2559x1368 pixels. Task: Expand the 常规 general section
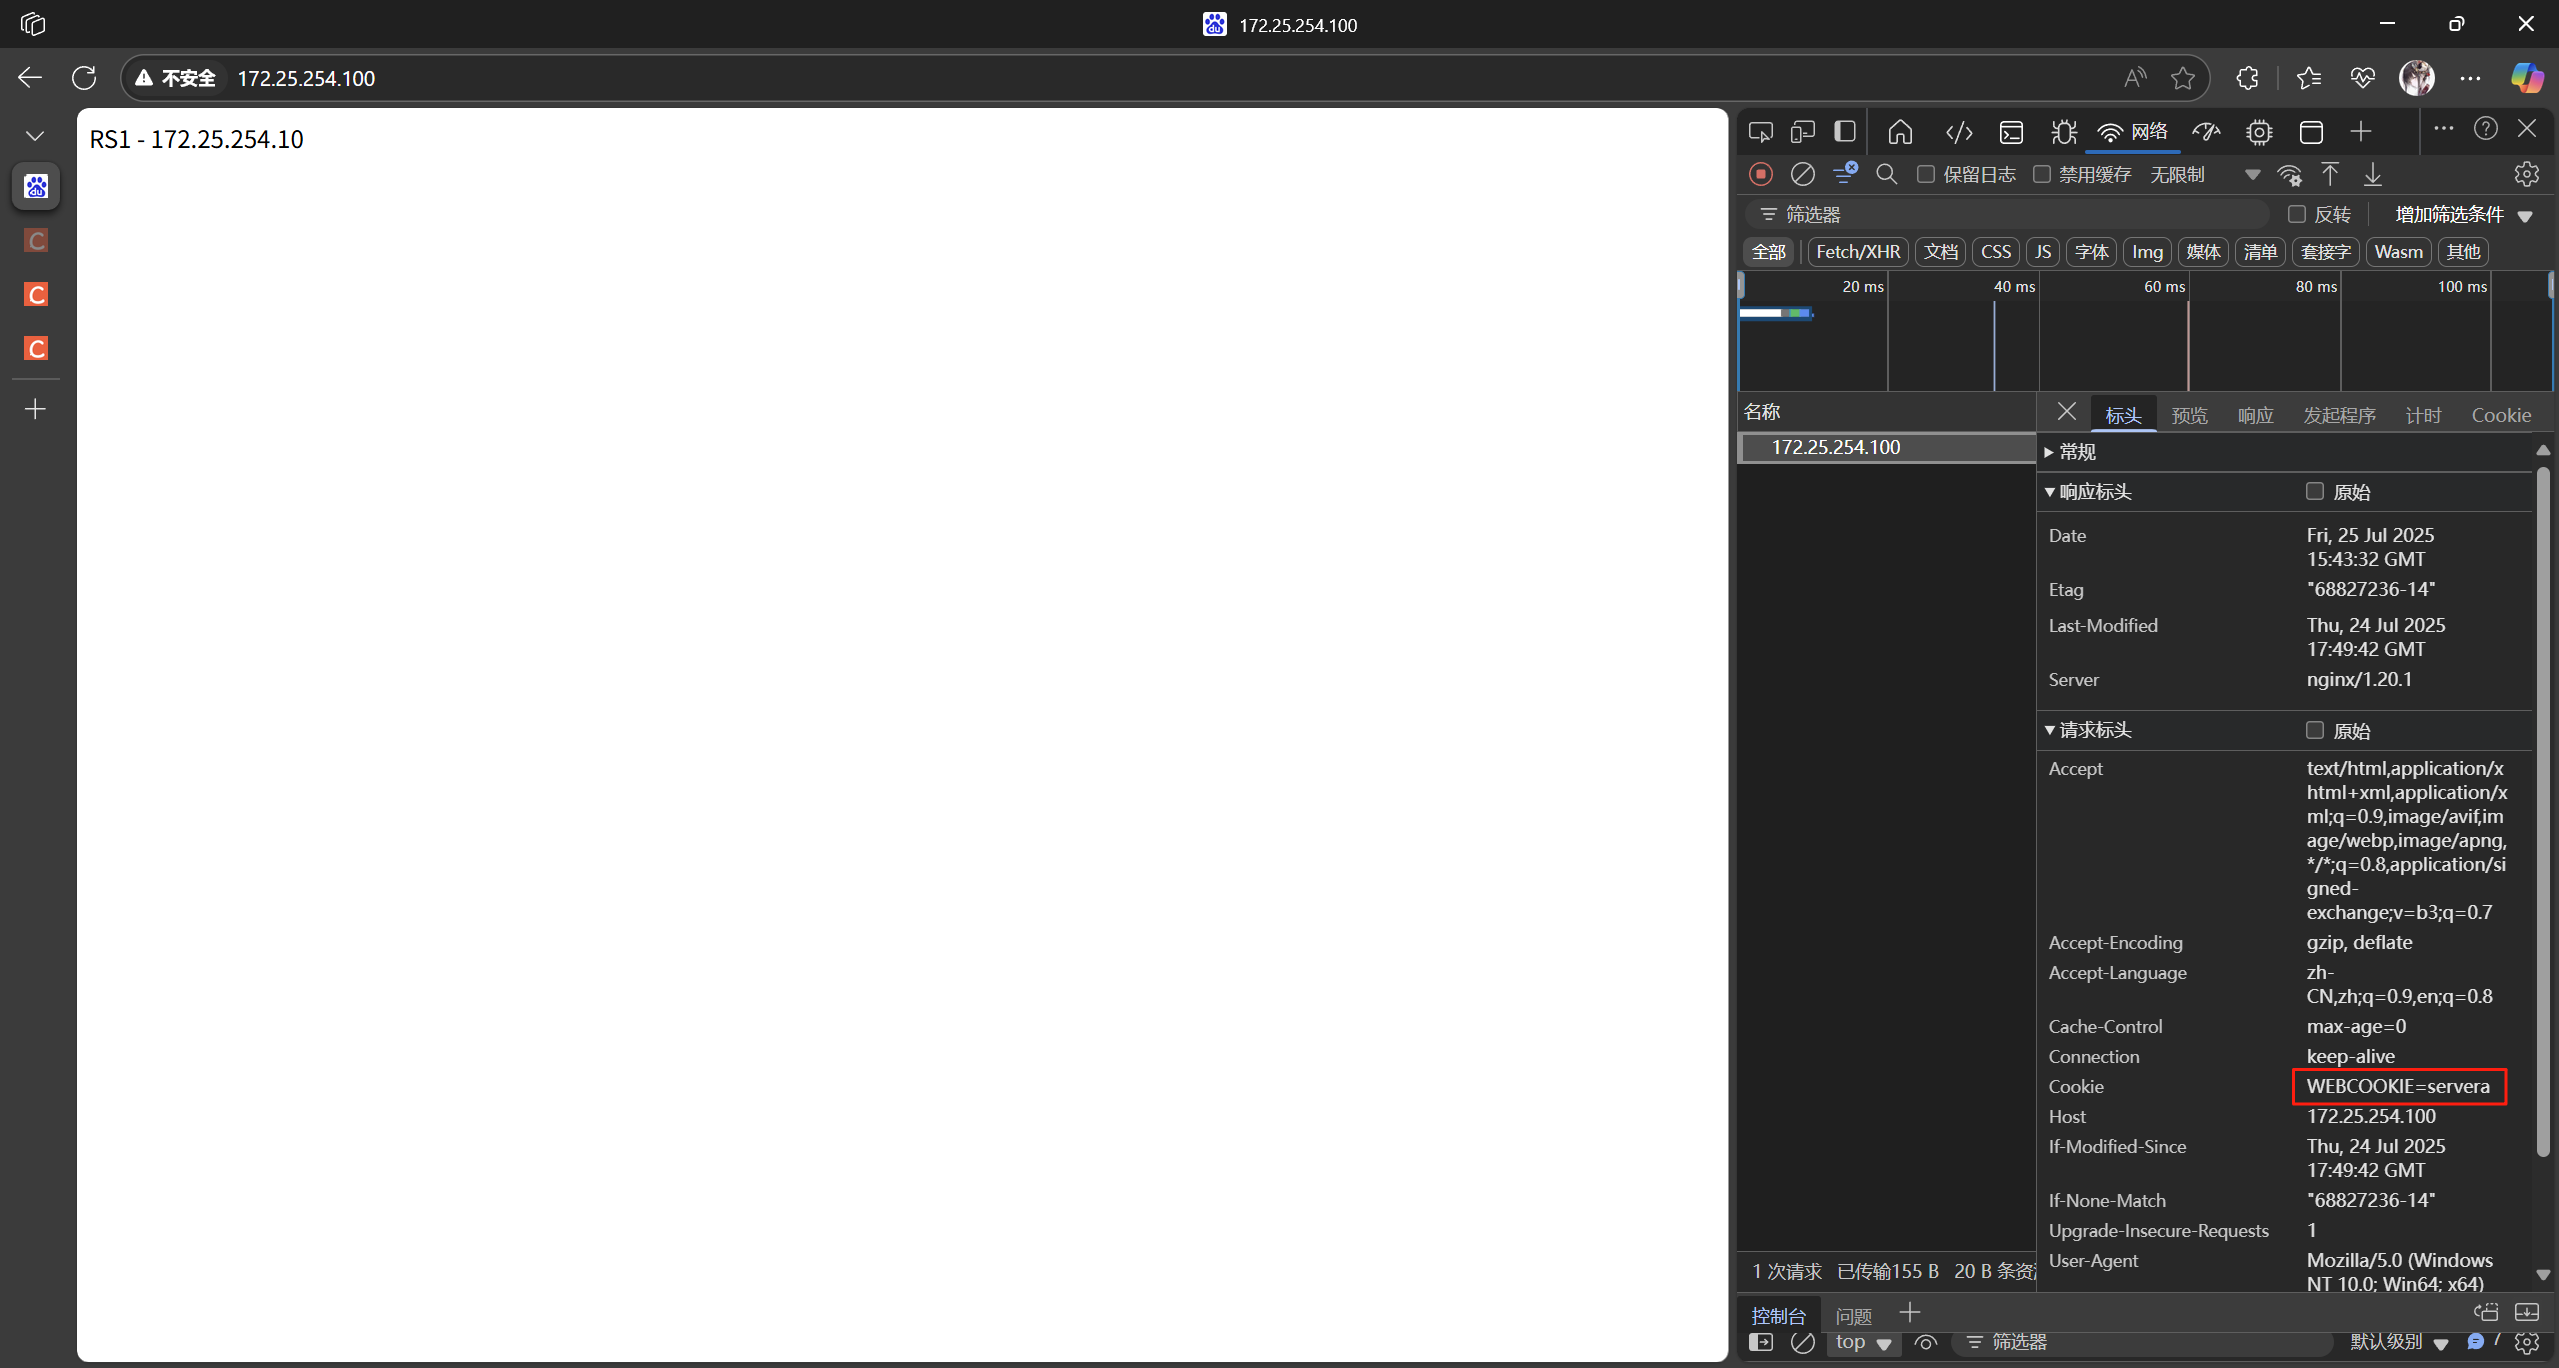pyautogui.click(x=2069, y=452)
